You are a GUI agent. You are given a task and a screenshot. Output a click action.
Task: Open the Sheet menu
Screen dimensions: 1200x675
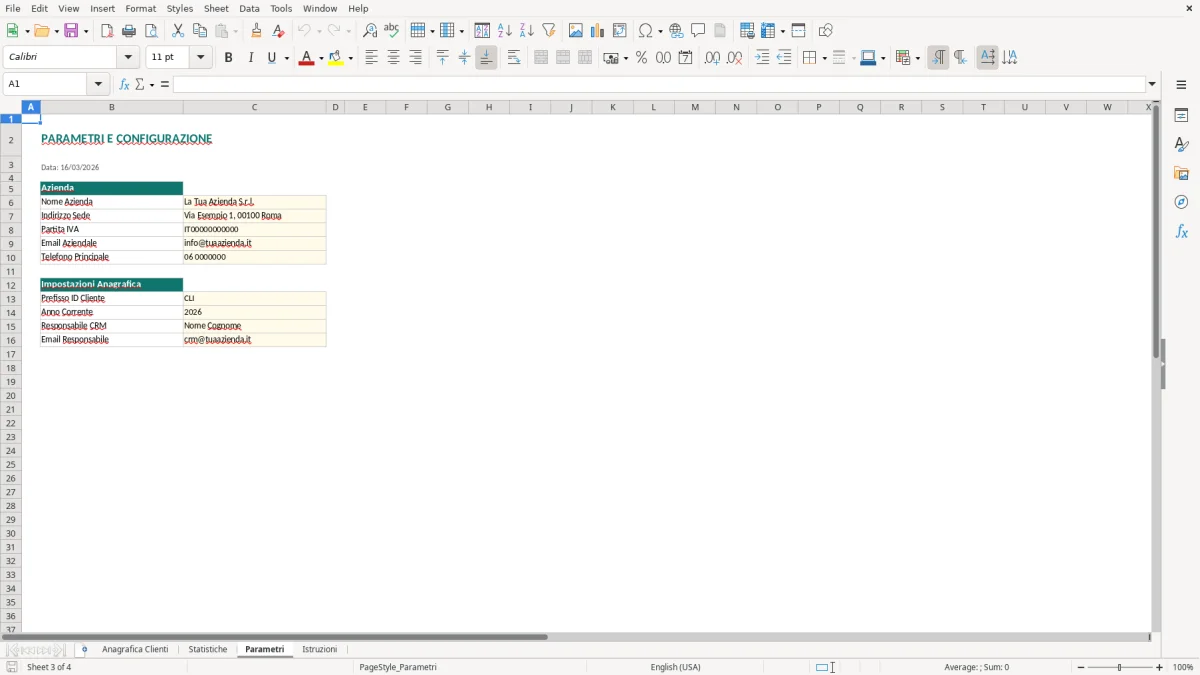pos(216,8)
